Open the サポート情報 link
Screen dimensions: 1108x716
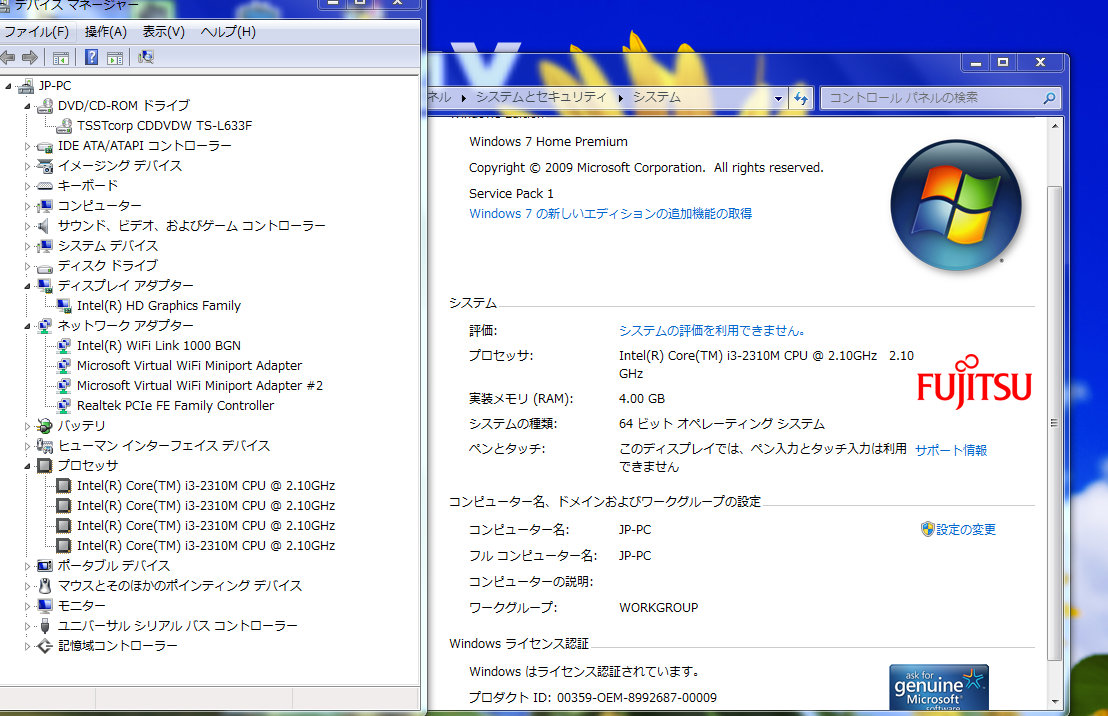[x=951, y=450]
